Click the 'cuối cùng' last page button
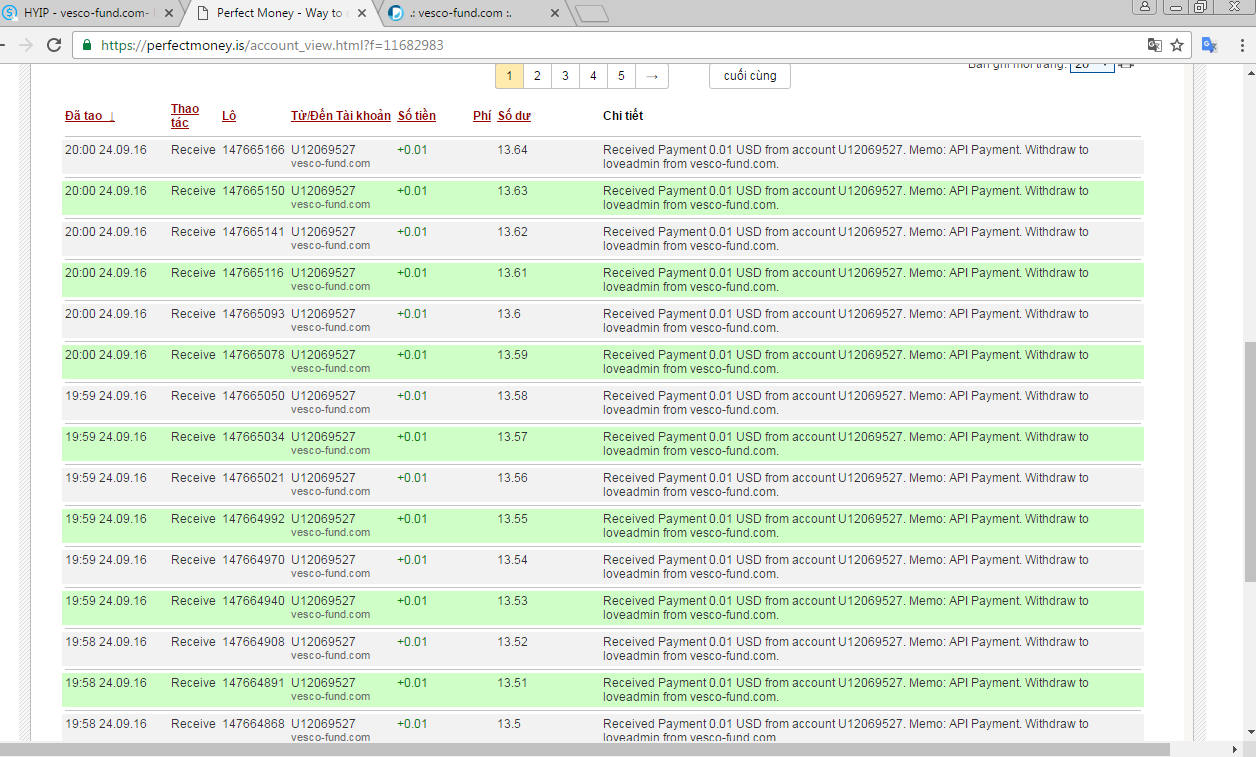Image resolution: width=1256 pixels, height=757 pixels. 749,76
